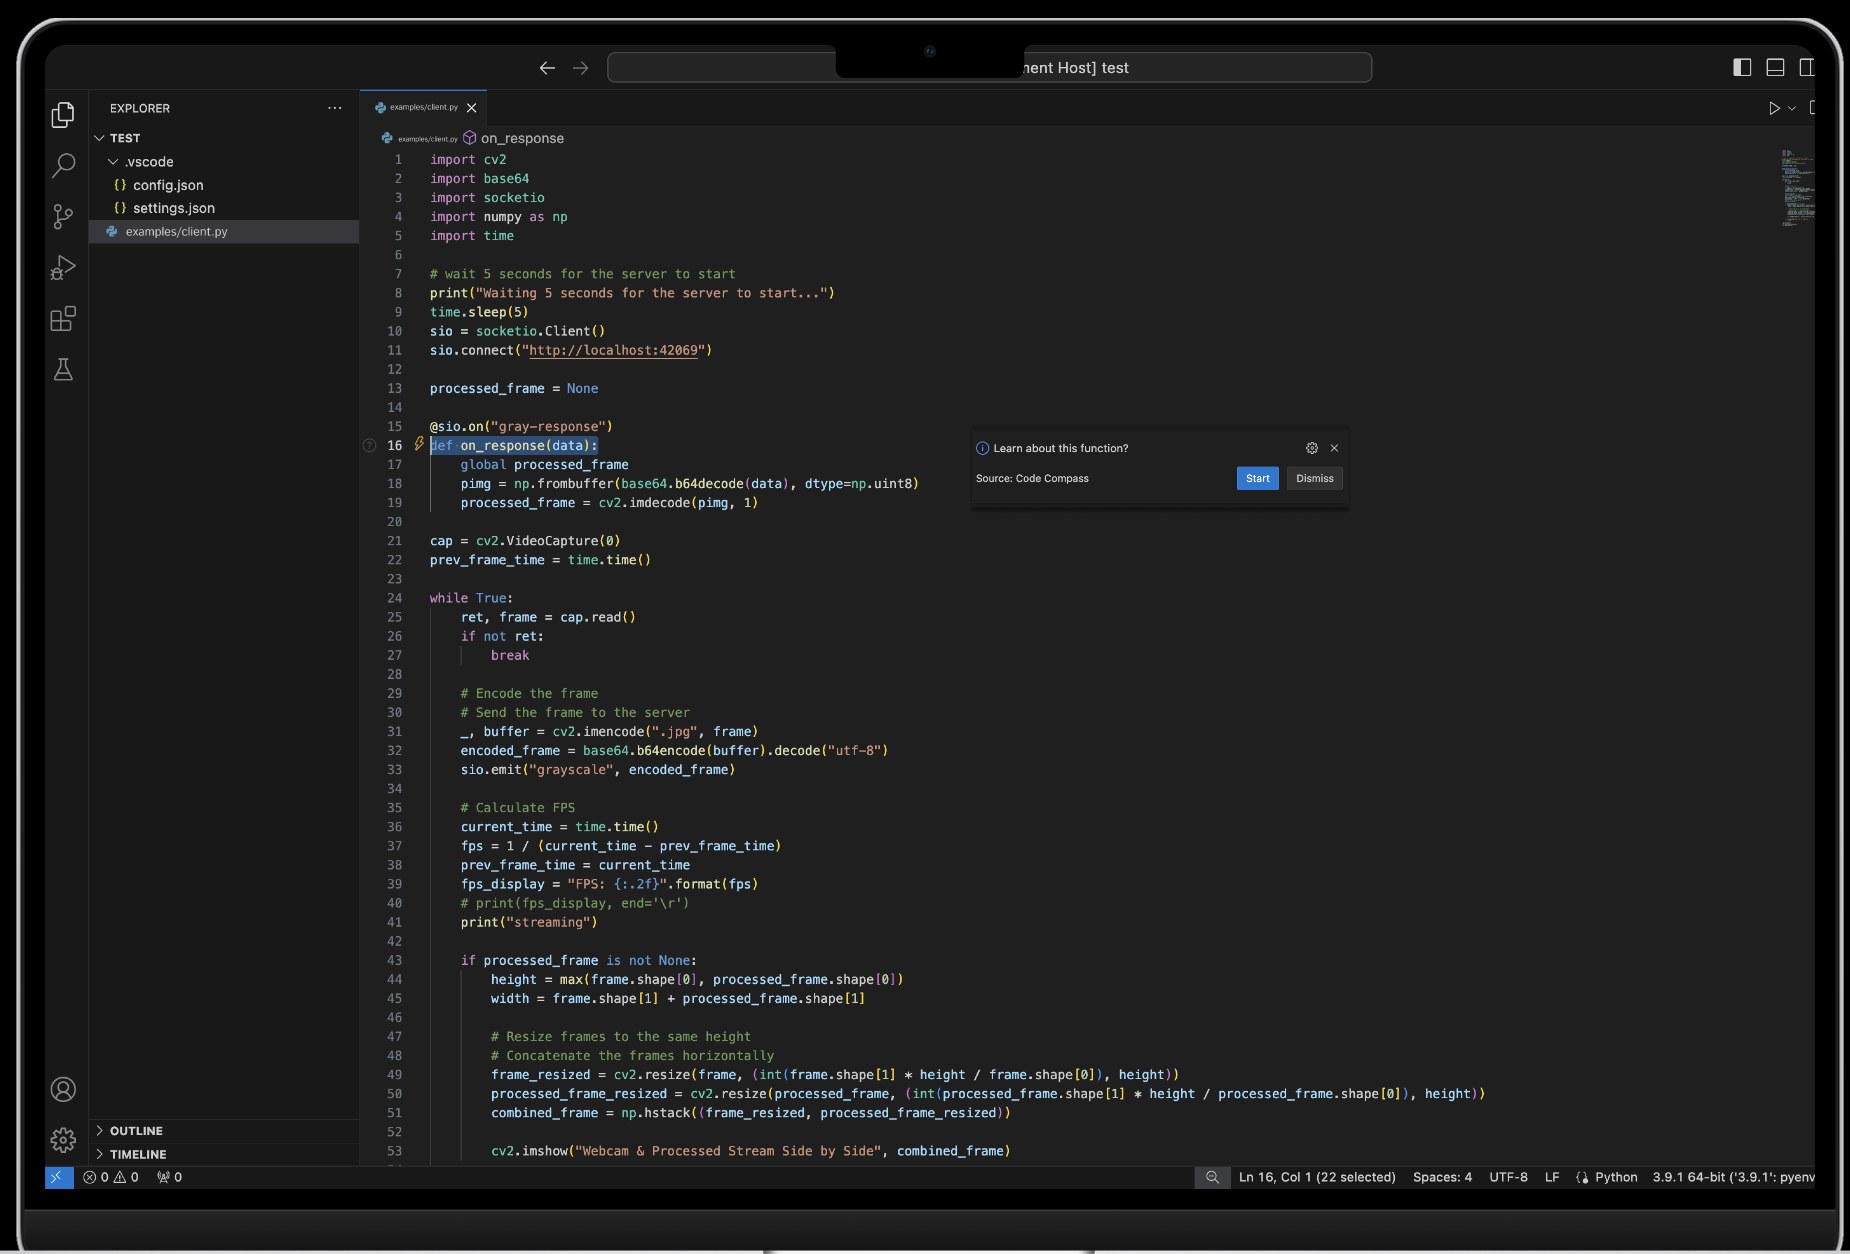Screen dimensions: 1850x1254
Task: Change file encoding UTF-8
Action: click(x=1508, y=1177)
